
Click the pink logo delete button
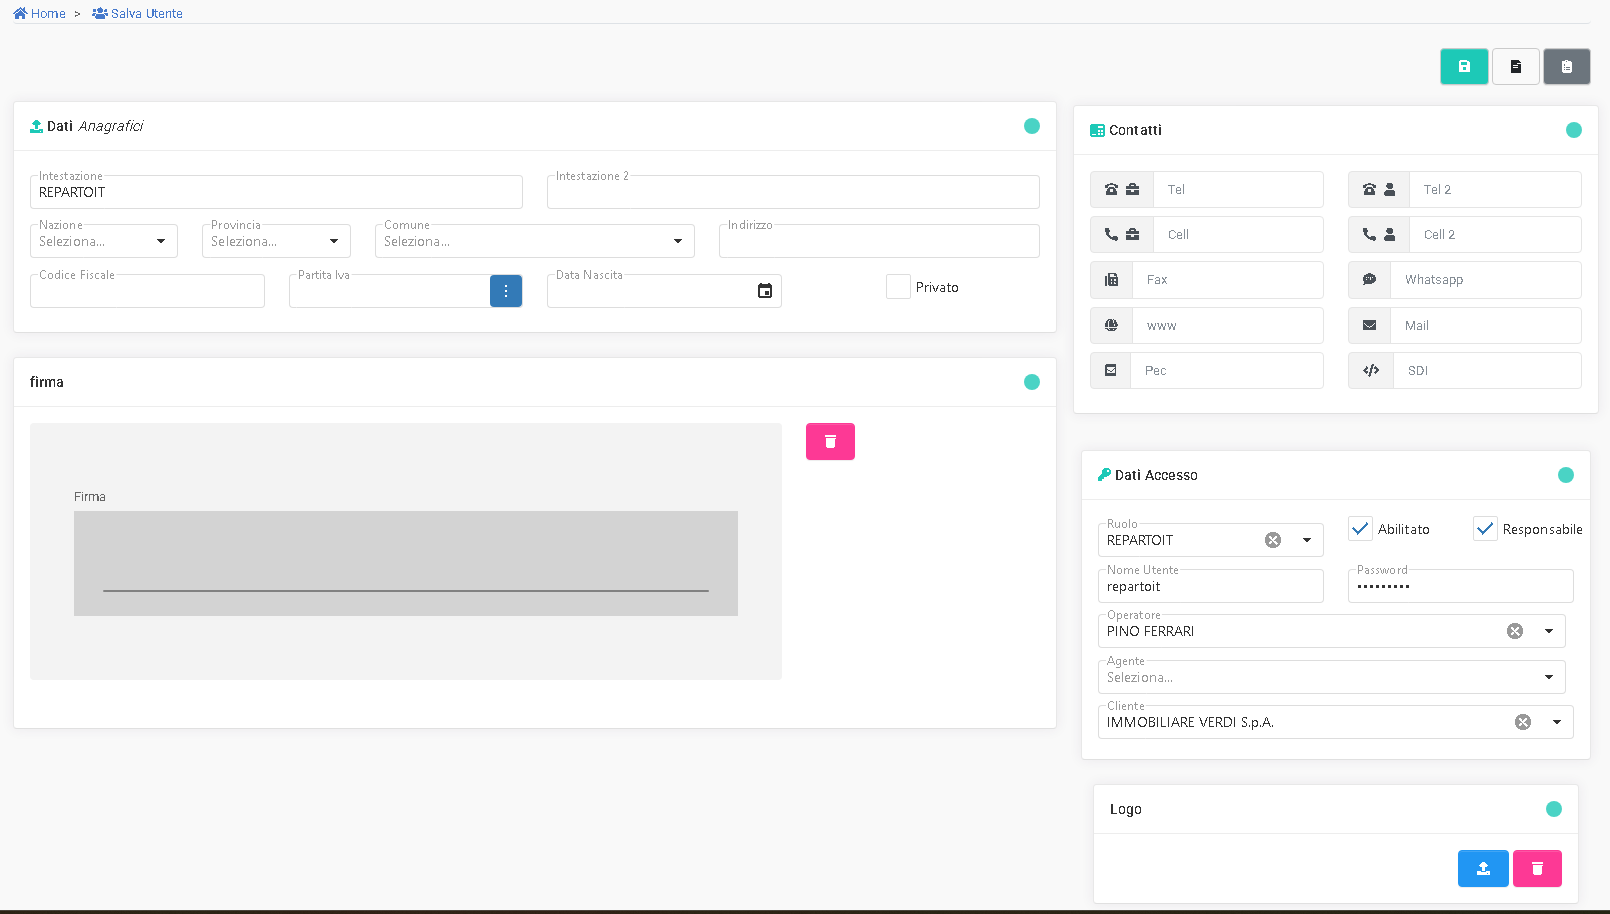click(x=1537, y=869)
